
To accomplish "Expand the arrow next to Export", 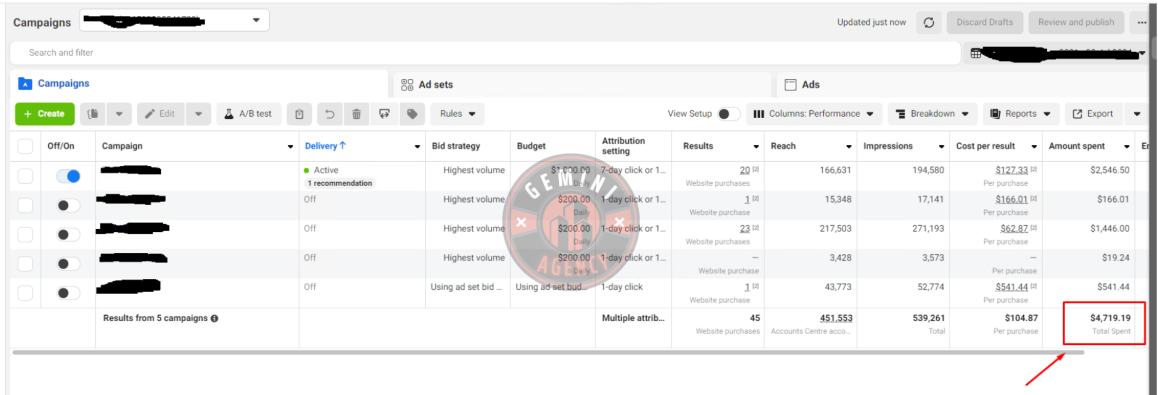I will [x=1137, y=114].
